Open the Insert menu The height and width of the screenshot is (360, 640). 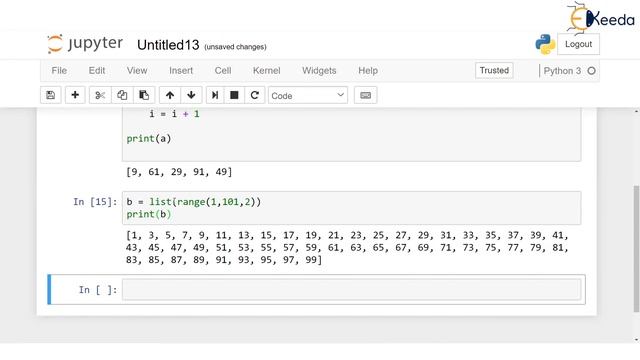181,71
